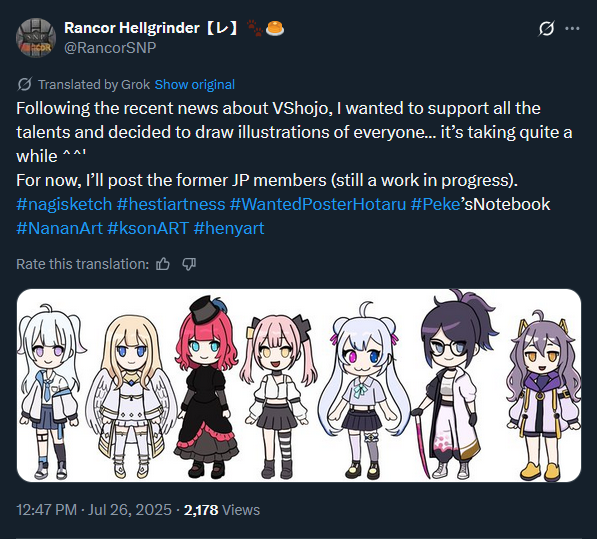Open the #ksonART hashtag

(x=148, y=228)
